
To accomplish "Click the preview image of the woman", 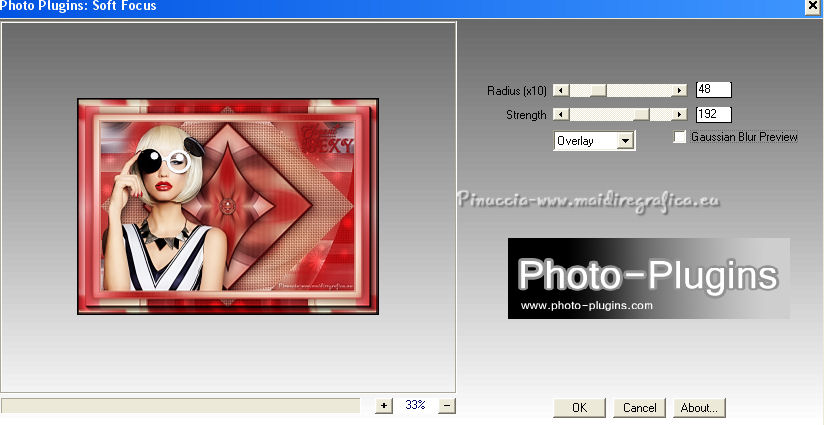I will point(228,206).
